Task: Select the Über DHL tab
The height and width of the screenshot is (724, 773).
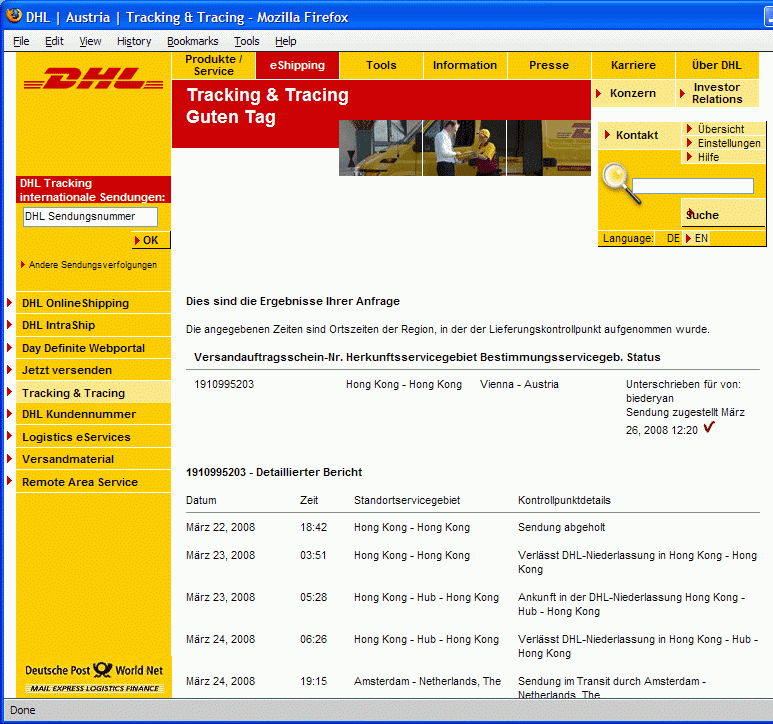Action: coord(717,65)
